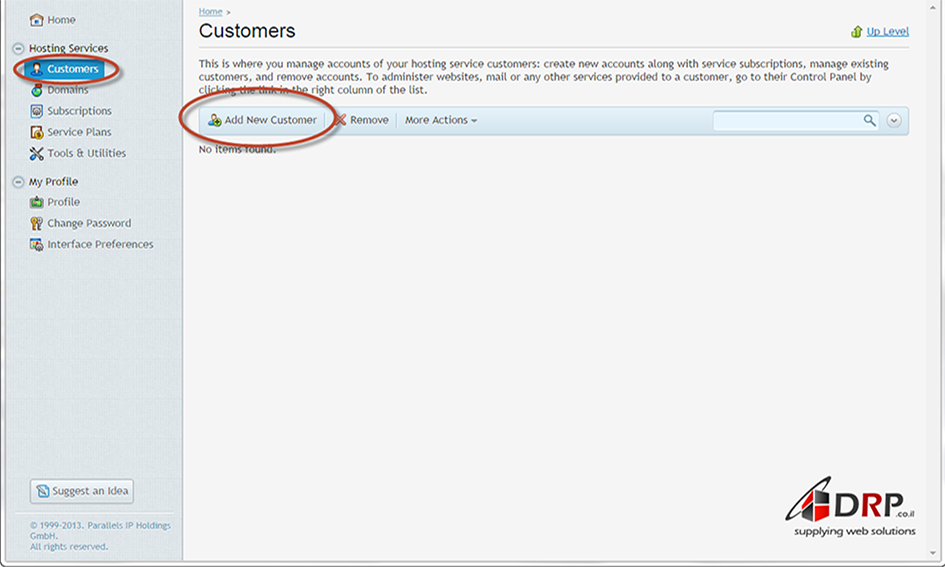This screenshot has height=567, width=945.
Task: Open Service Plans menu item
Action: 79,132
